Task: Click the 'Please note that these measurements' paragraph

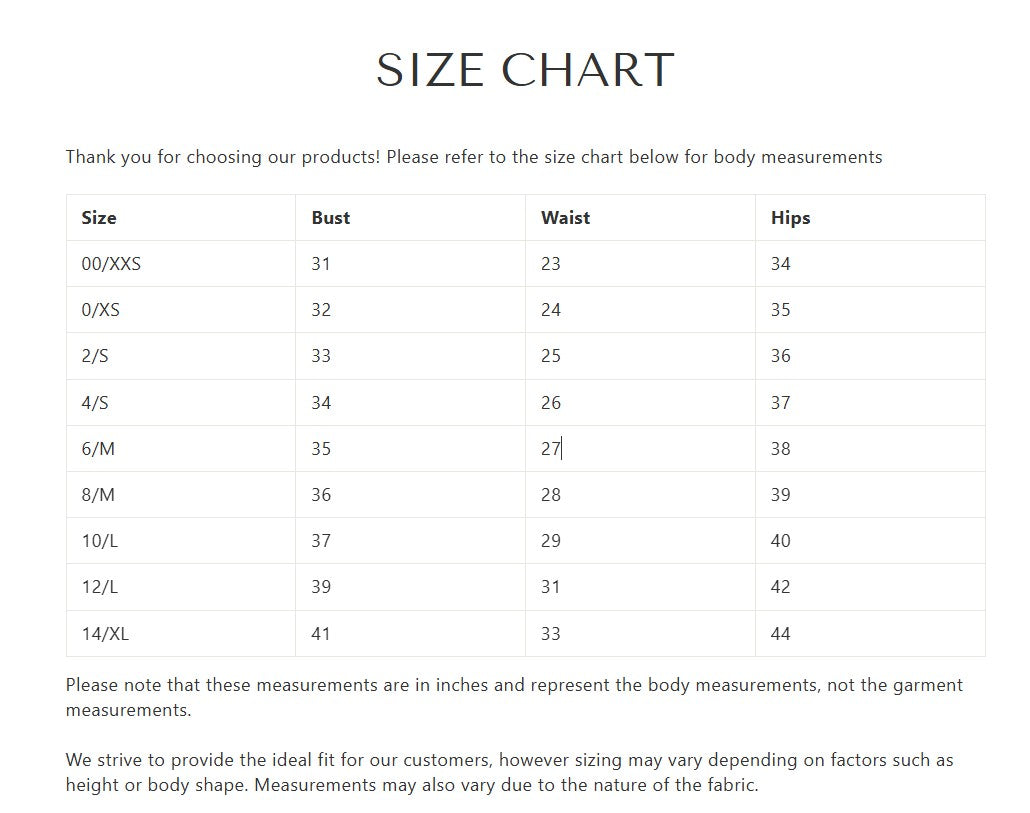Action: (514, 697)
